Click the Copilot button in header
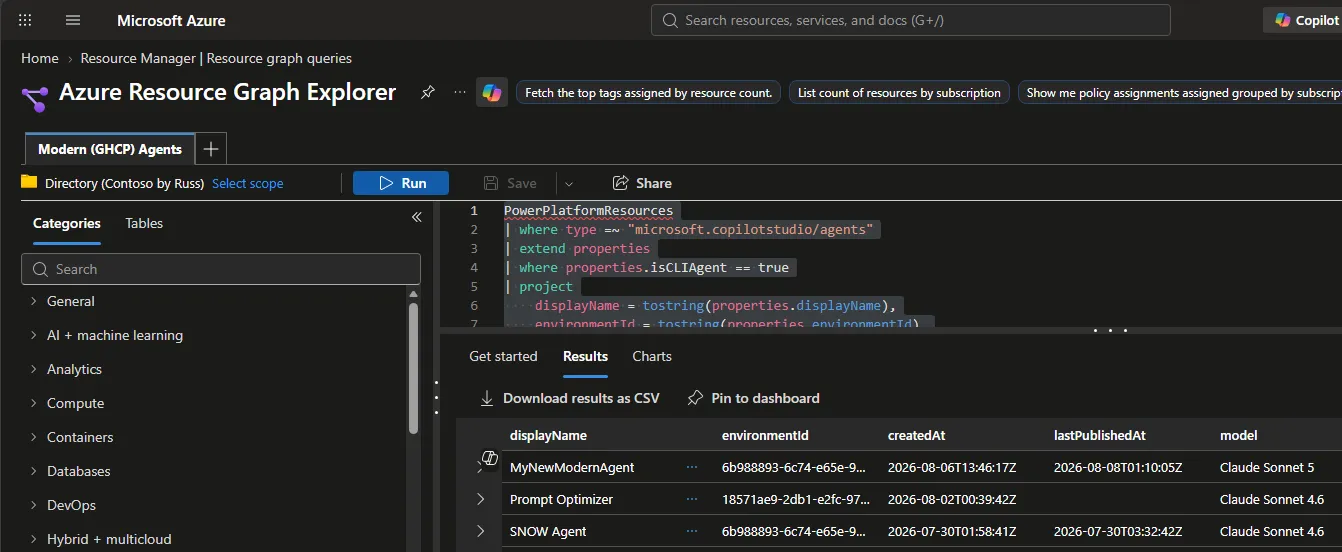Viewport: 1342px width, 552px height. 1303,20
